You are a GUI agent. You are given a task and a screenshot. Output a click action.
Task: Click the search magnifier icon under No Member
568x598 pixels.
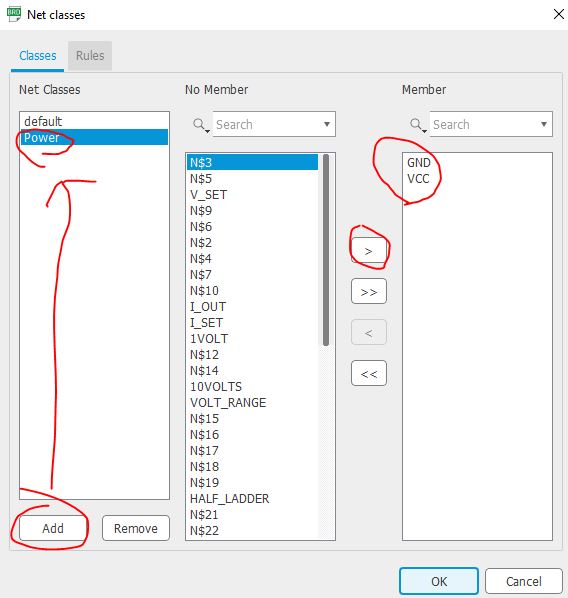click(200, 125)
